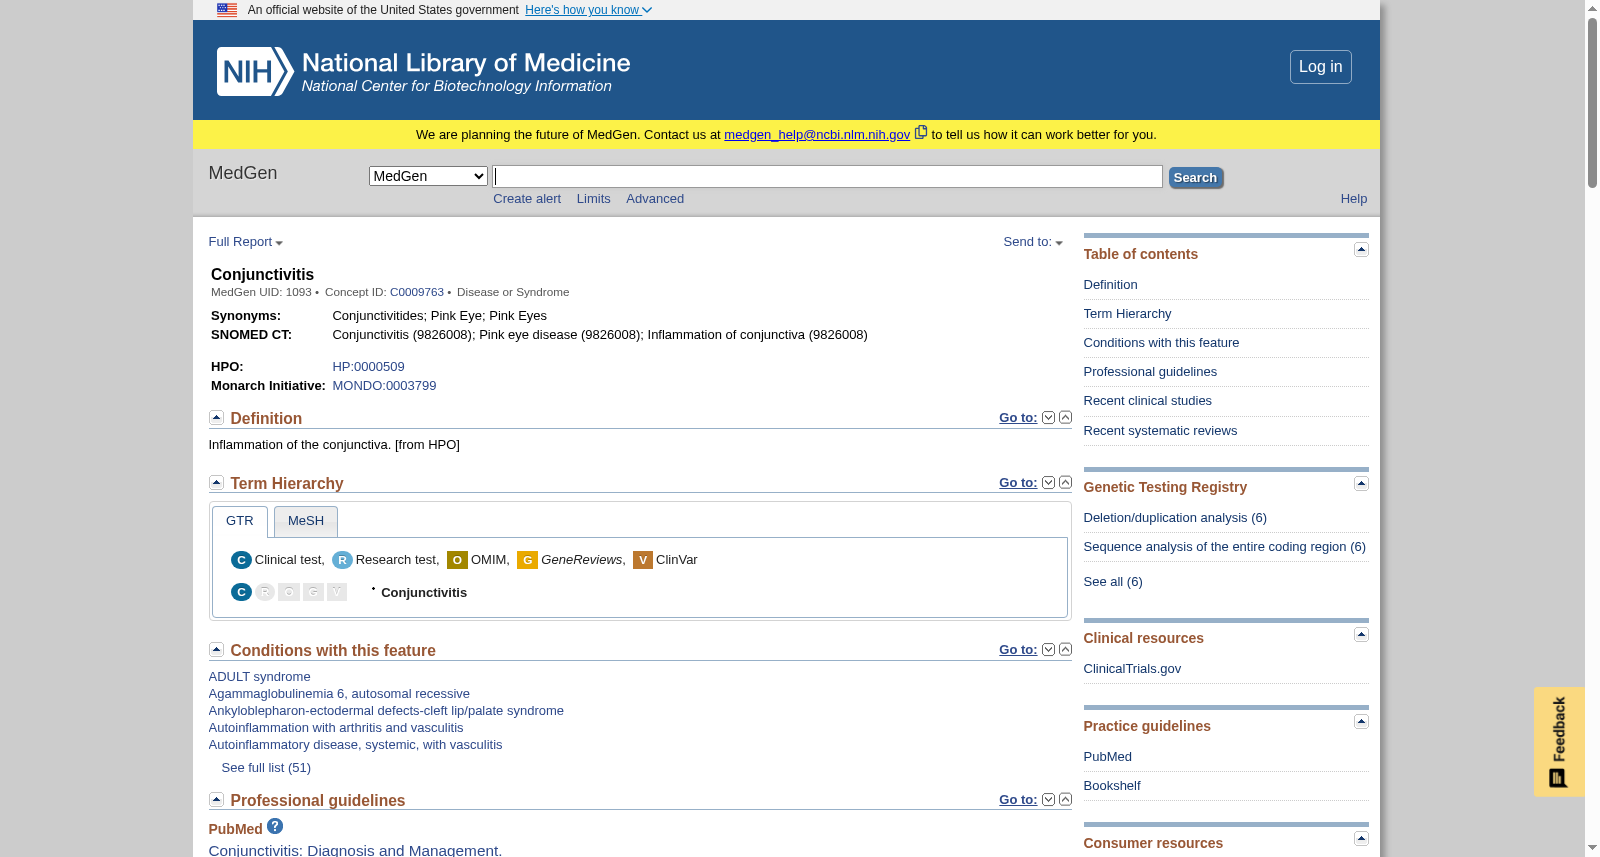Switch to the MeSH tab
The height and width of the screenshot is (857, 1600).
(306, 521)
